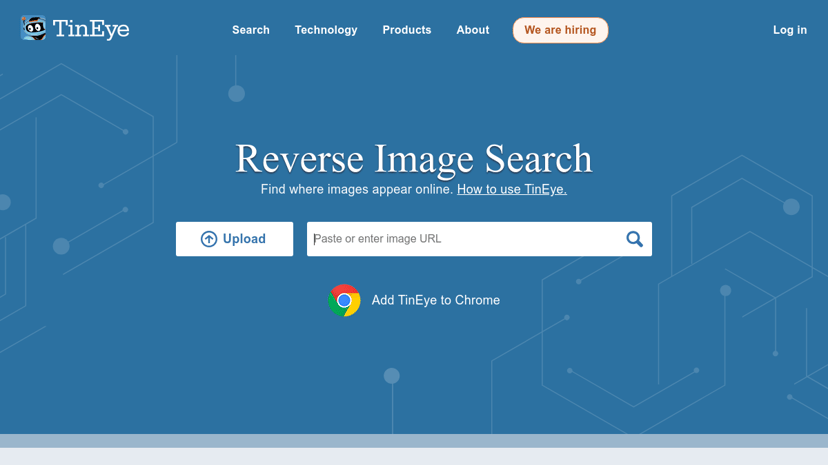The width and height of the screenshot is (828, 465).
Task: Open the How to use TinEye link
Action: pyautogui.click(x=512, y=189)
